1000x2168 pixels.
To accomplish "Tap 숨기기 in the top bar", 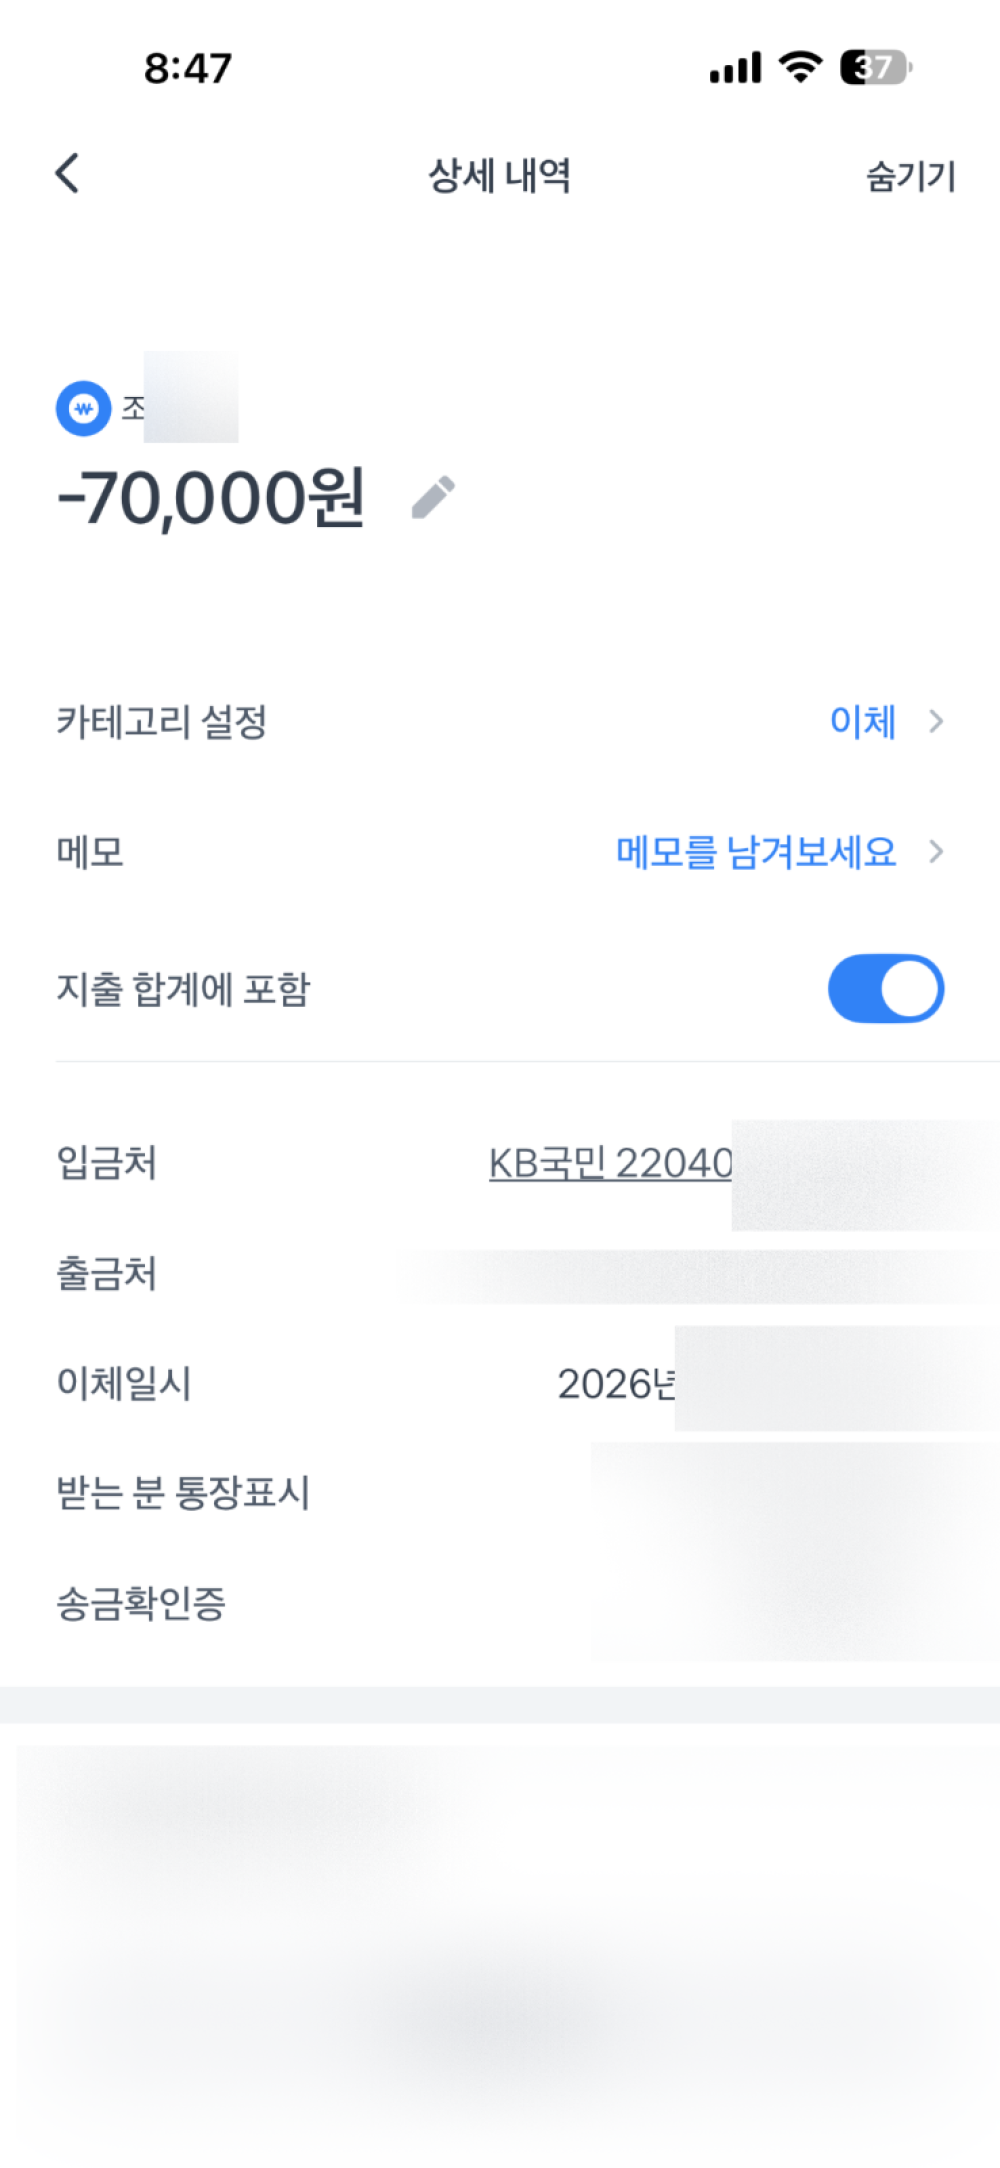I will 911,176.
